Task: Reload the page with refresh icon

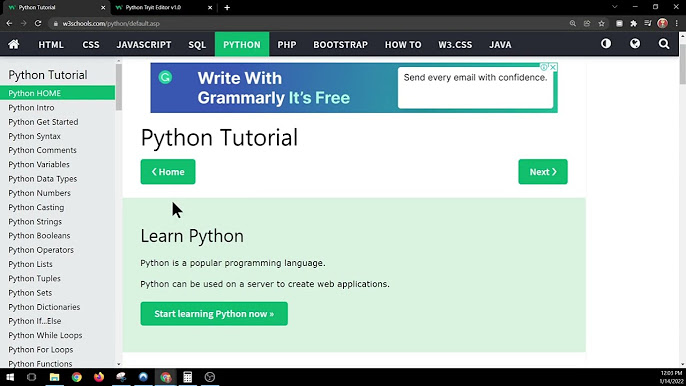Action: pyautogui.click(x=38, y=24)
